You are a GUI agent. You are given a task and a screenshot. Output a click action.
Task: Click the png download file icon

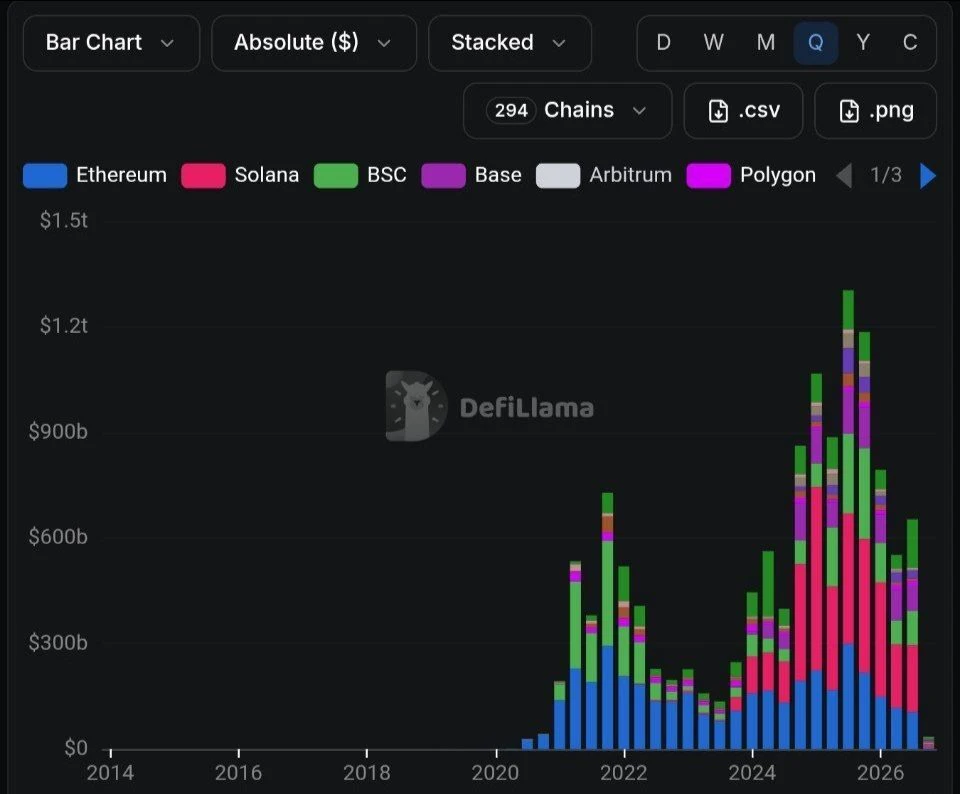849,111
